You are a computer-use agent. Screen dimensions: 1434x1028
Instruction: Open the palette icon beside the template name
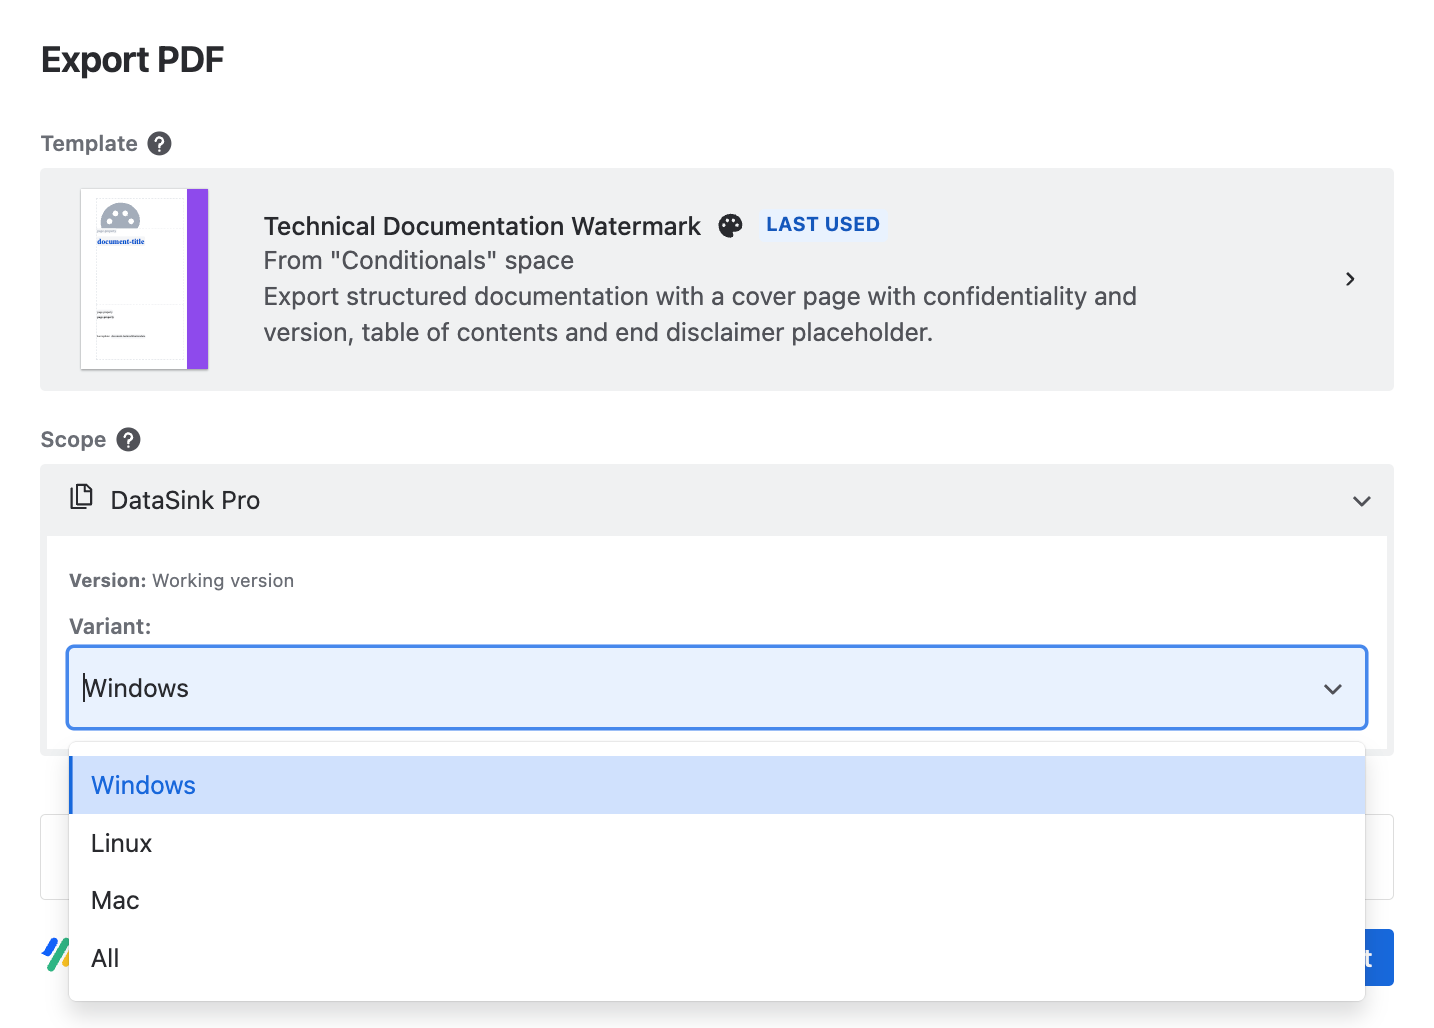731,226
